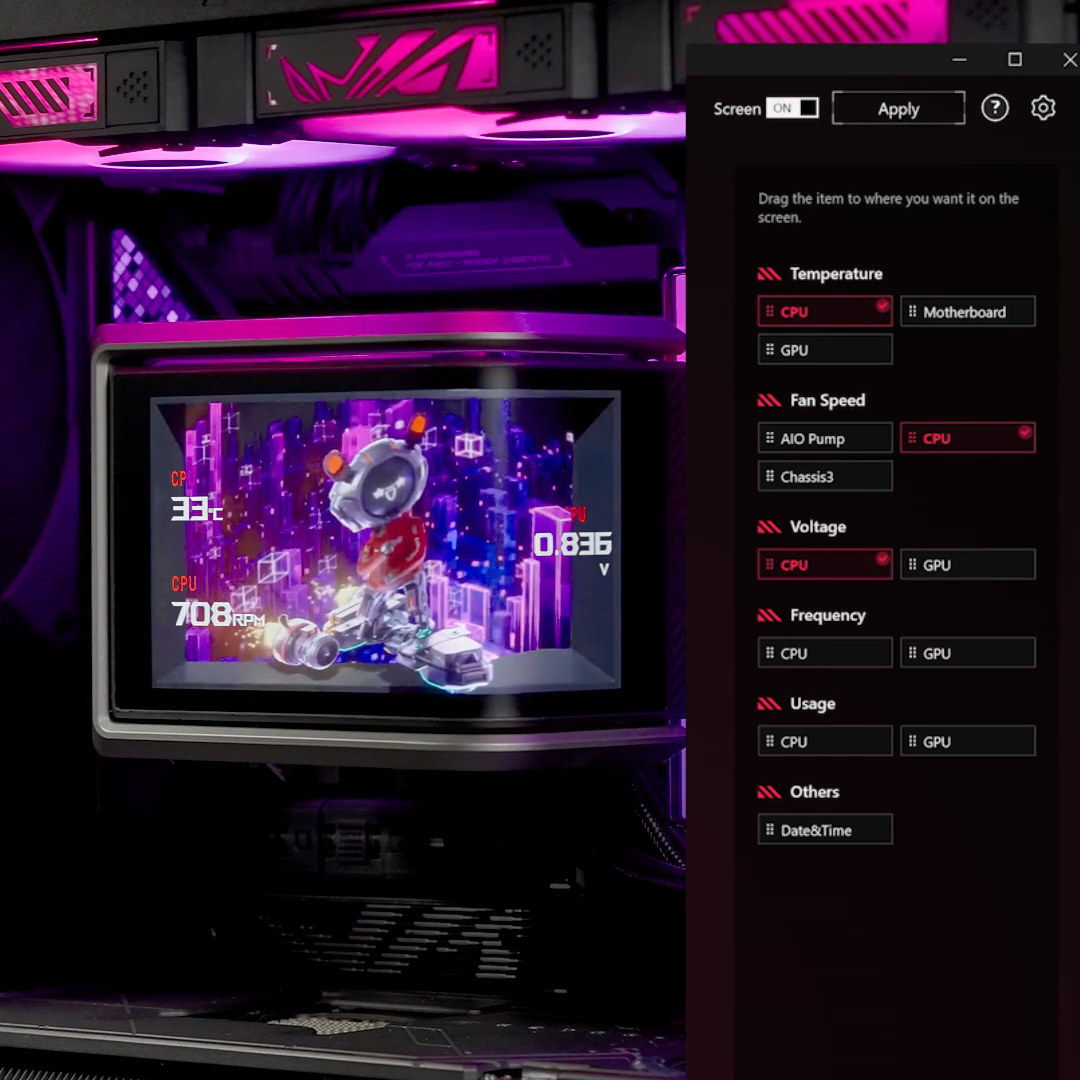Image resolution: width=1080 pixels, height=1080 pixels.
Task: Deselect the CPU item under Fan Speed
Action: [967, 438]
